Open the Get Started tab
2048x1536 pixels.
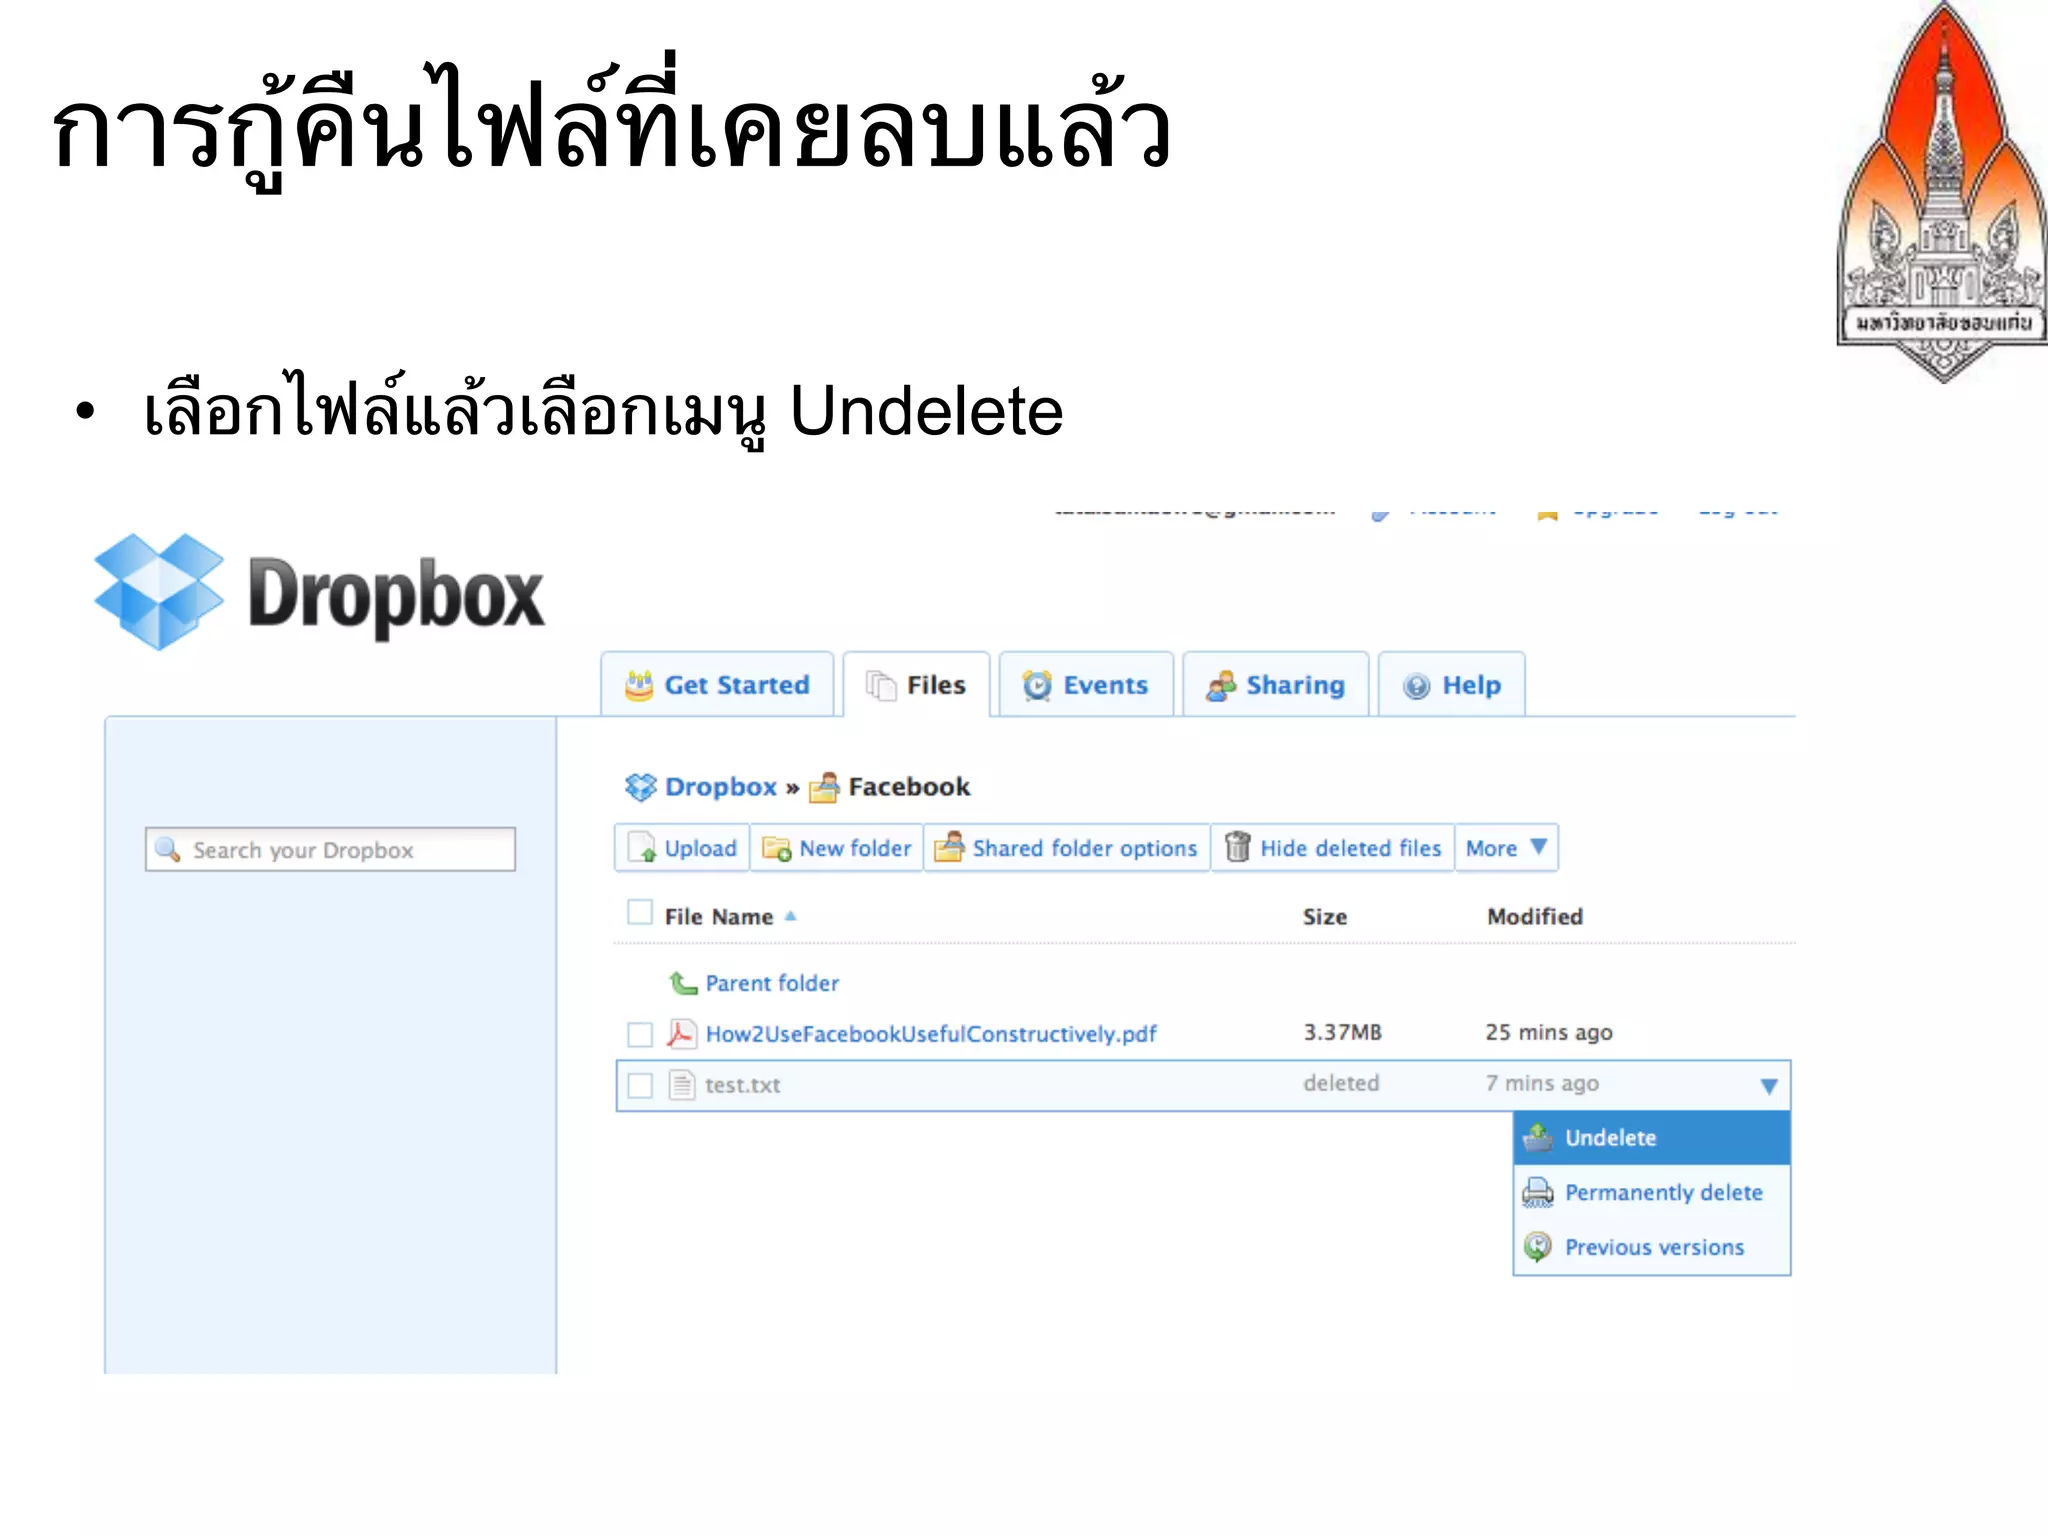(717, 685)
